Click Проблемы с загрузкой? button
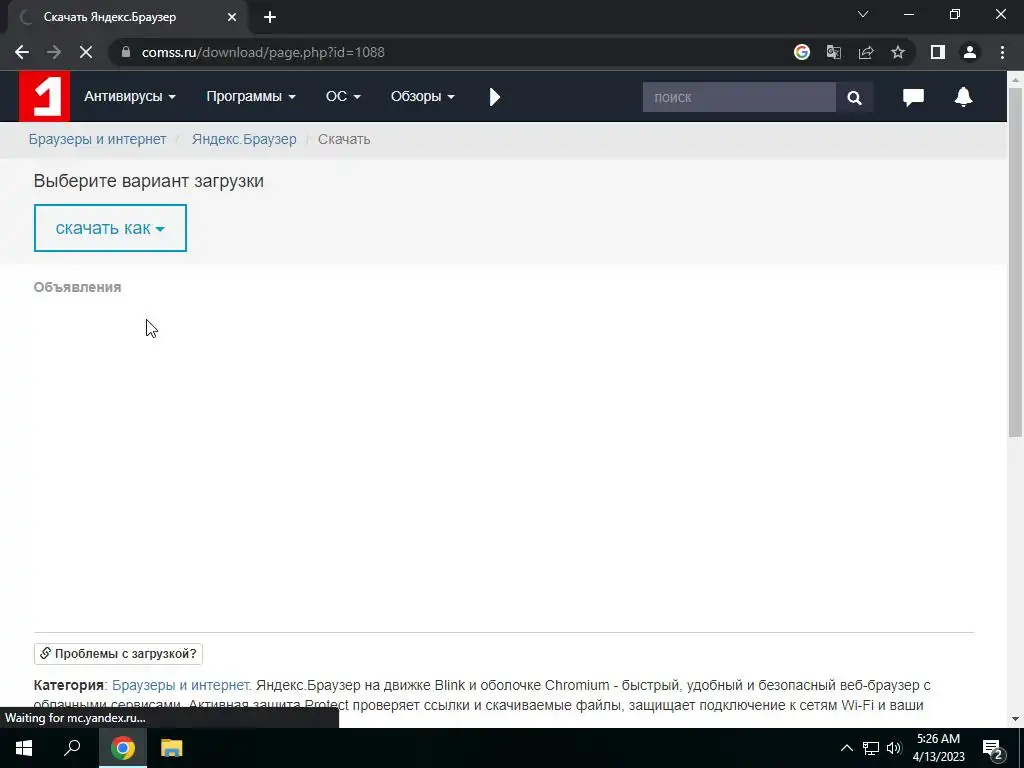Viewport: 1024px width, 768px height. (118, 654)
